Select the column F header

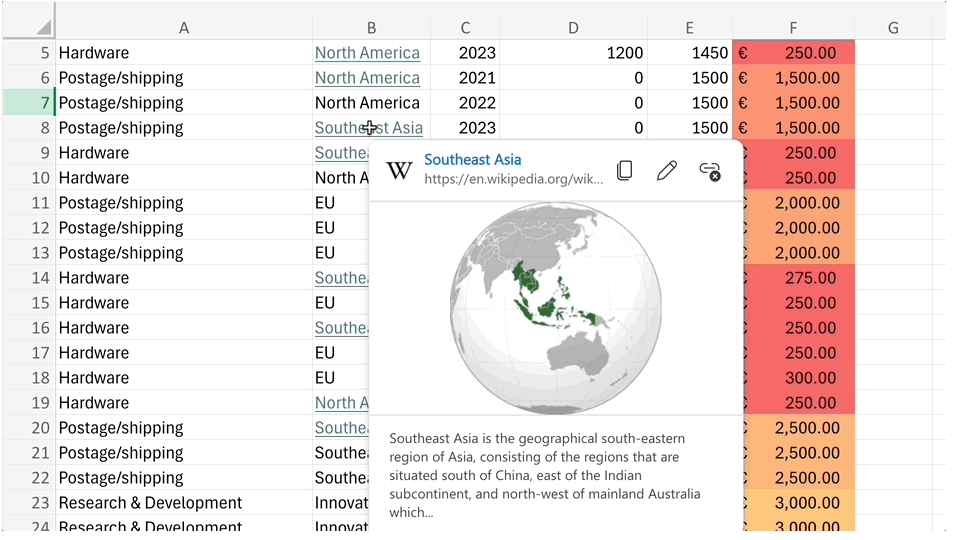(x=793, y=28)
